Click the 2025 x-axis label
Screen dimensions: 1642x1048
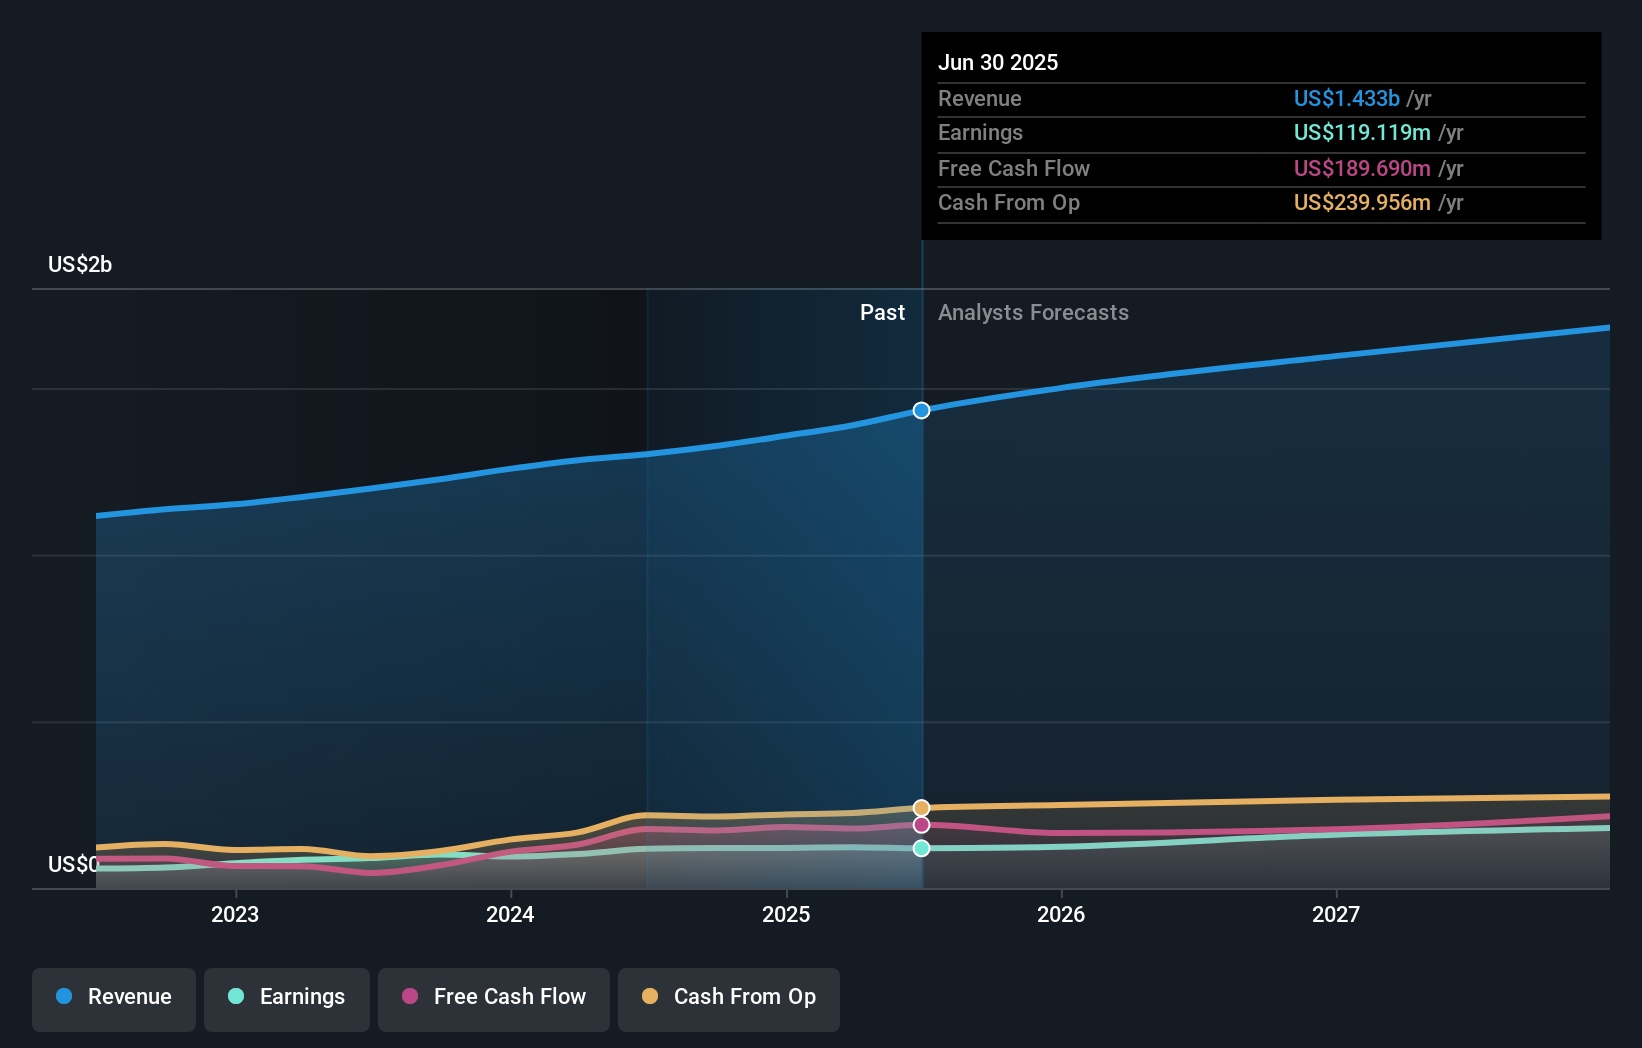(x=786, y=914)
